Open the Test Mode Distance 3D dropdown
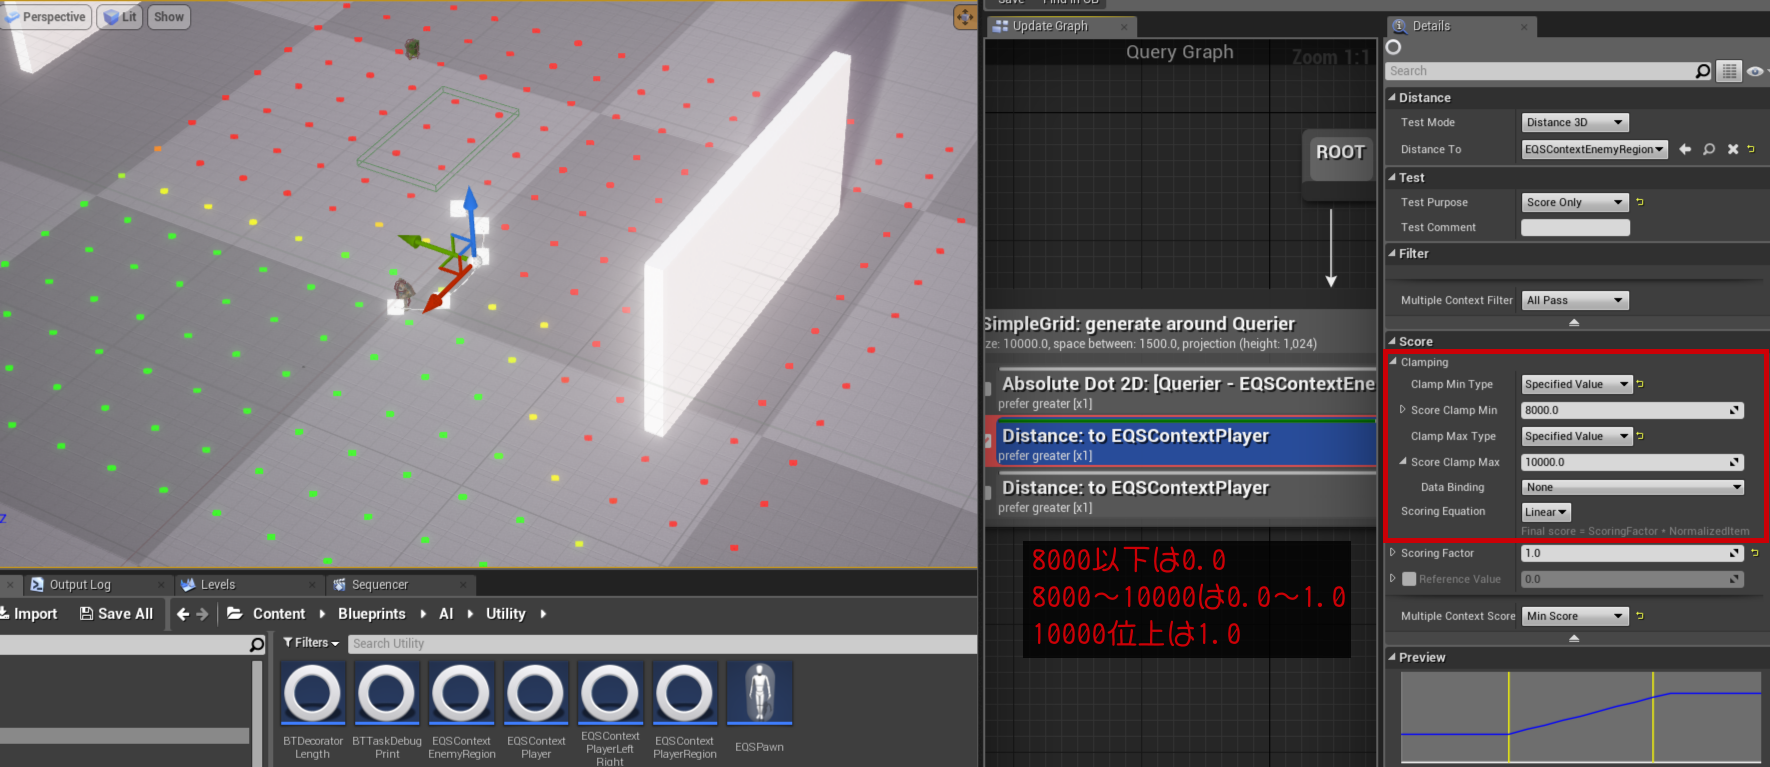The height and width of the screenshot is (767, 1770). point(1574,122)
